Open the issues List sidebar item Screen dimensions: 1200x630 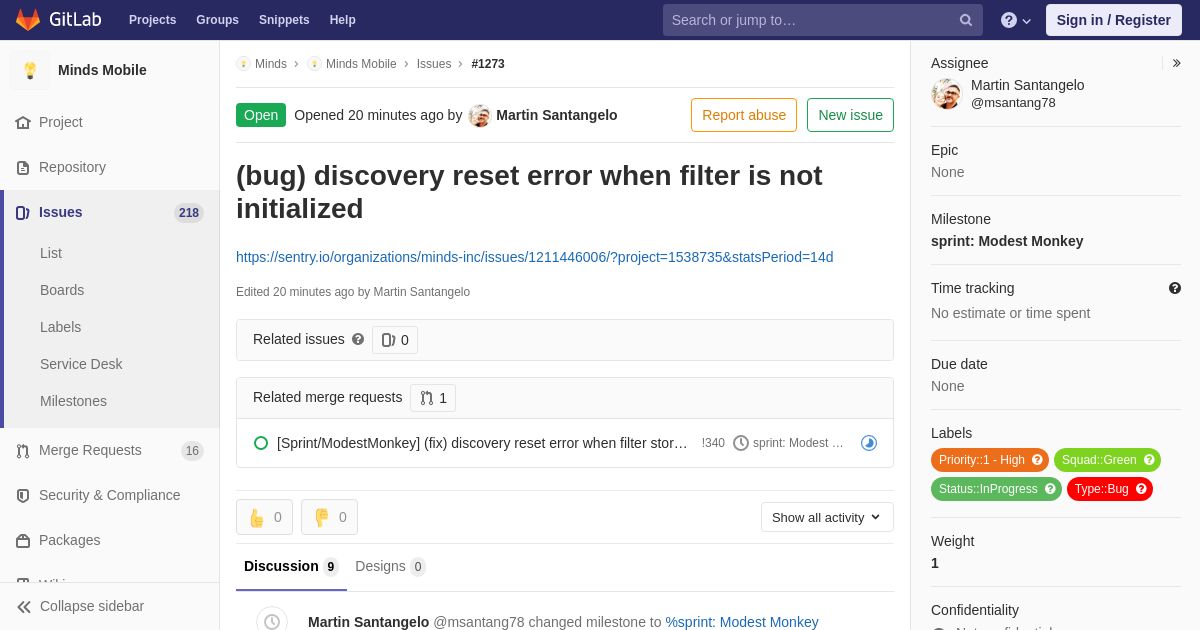[x=51, y=253]
